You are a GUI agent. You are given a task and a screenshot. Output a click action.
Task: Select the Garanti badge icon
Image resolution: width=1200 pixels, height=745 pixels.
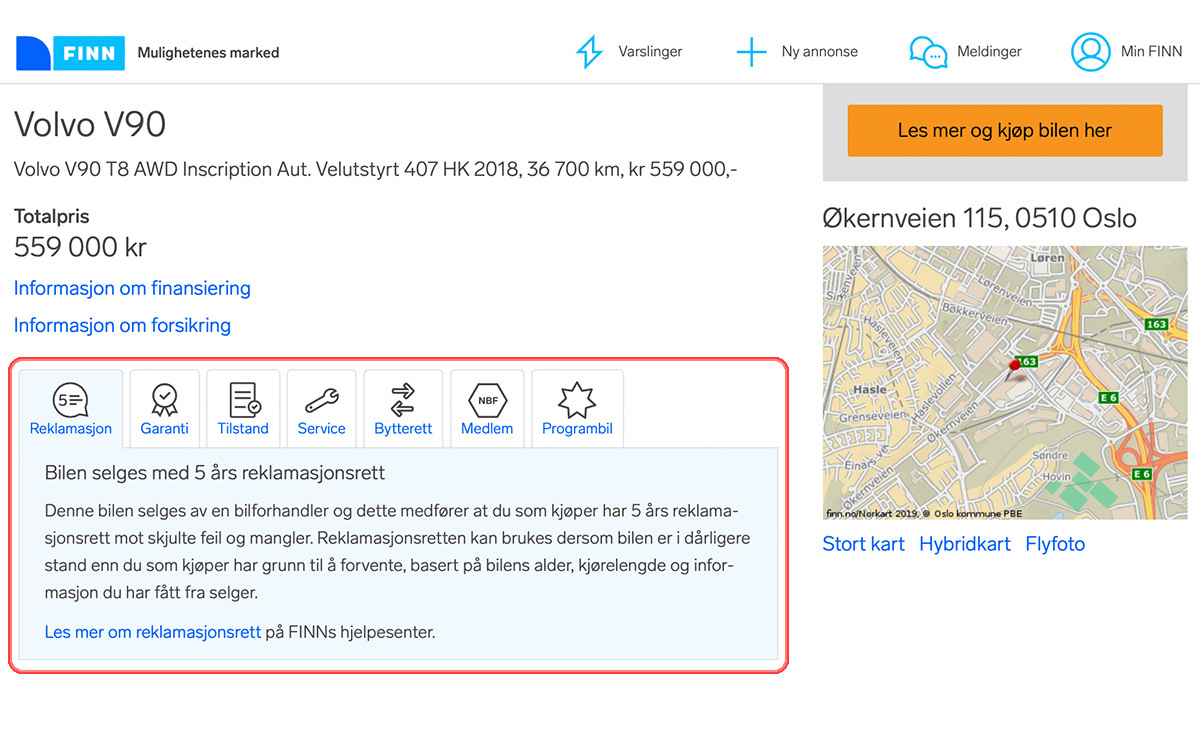click(x=164, y=399)
